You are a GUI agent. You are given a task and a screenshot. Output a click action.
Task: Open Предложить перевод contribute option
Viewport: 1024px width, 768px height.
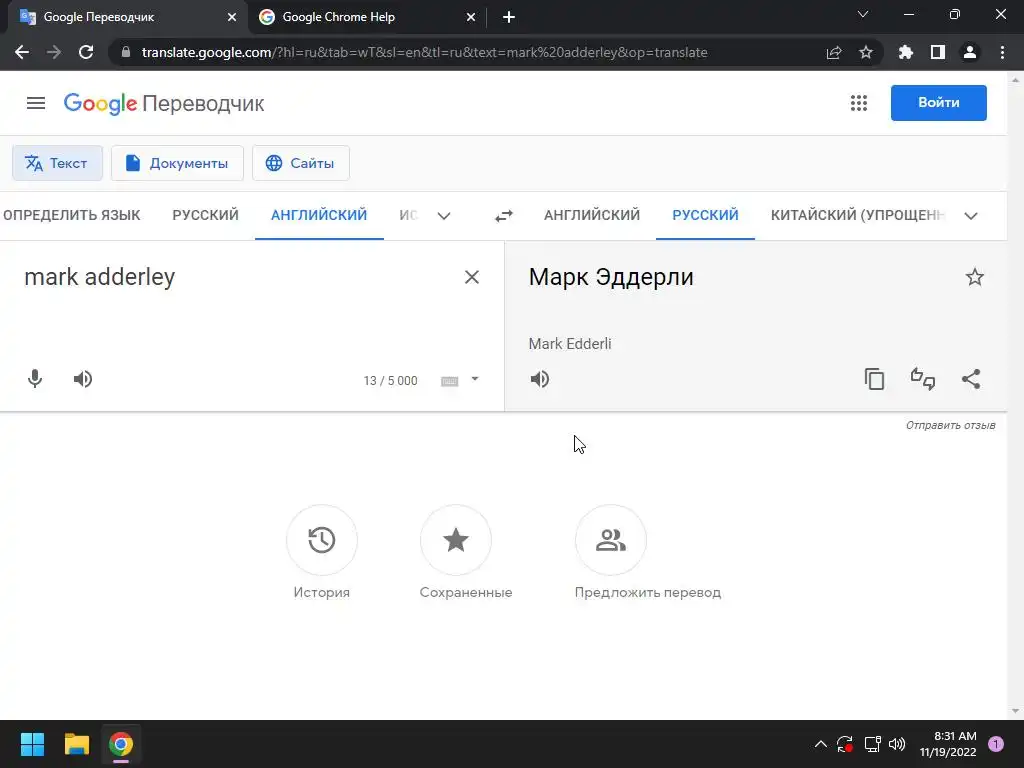coord(611,540)
